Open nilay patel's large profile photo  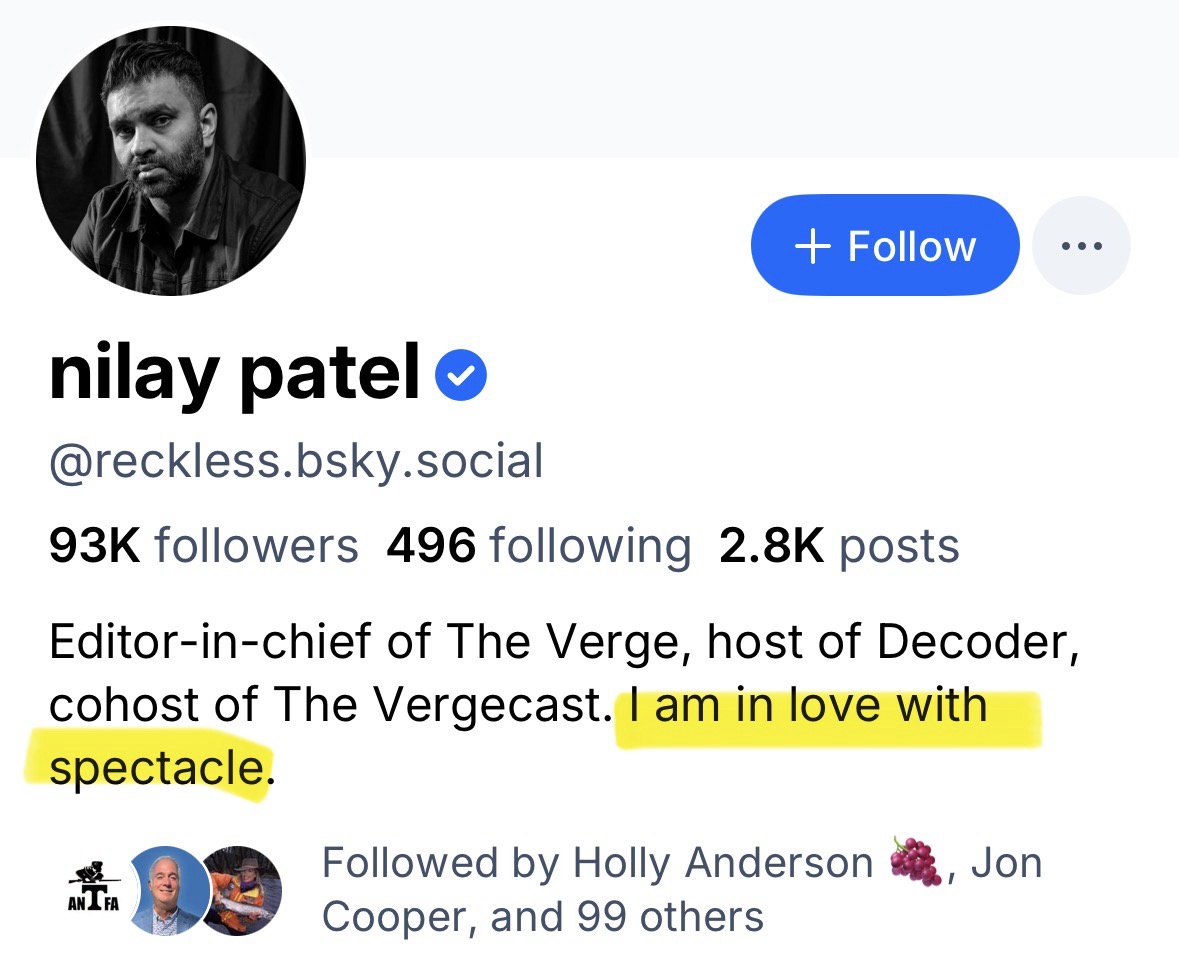pos(171,161)
